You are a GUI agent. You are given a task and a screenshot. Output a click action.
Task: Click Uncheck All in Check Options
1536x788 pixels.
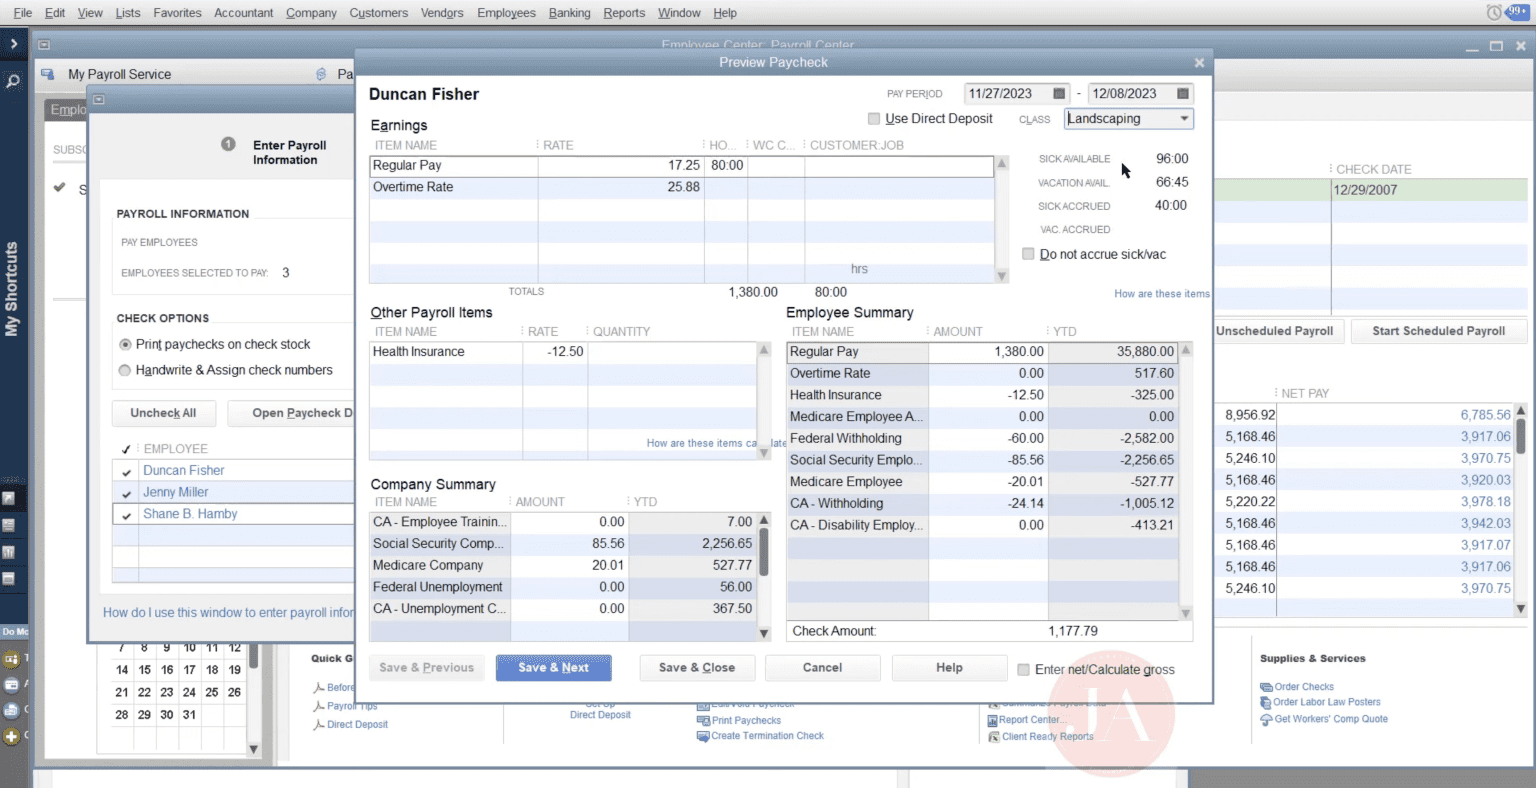[x=163, y=413]
